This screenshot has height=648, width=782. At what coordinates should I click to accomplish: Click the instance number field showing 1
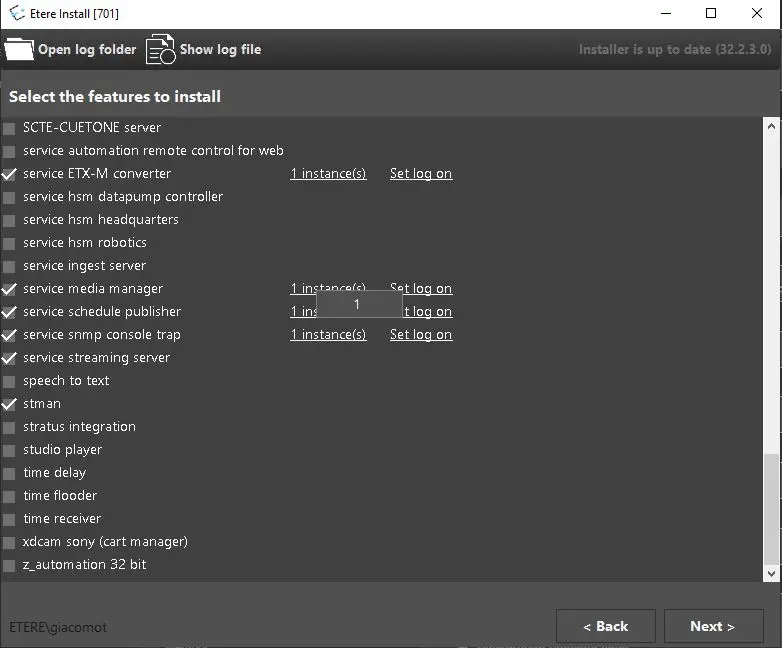(358, 305)
